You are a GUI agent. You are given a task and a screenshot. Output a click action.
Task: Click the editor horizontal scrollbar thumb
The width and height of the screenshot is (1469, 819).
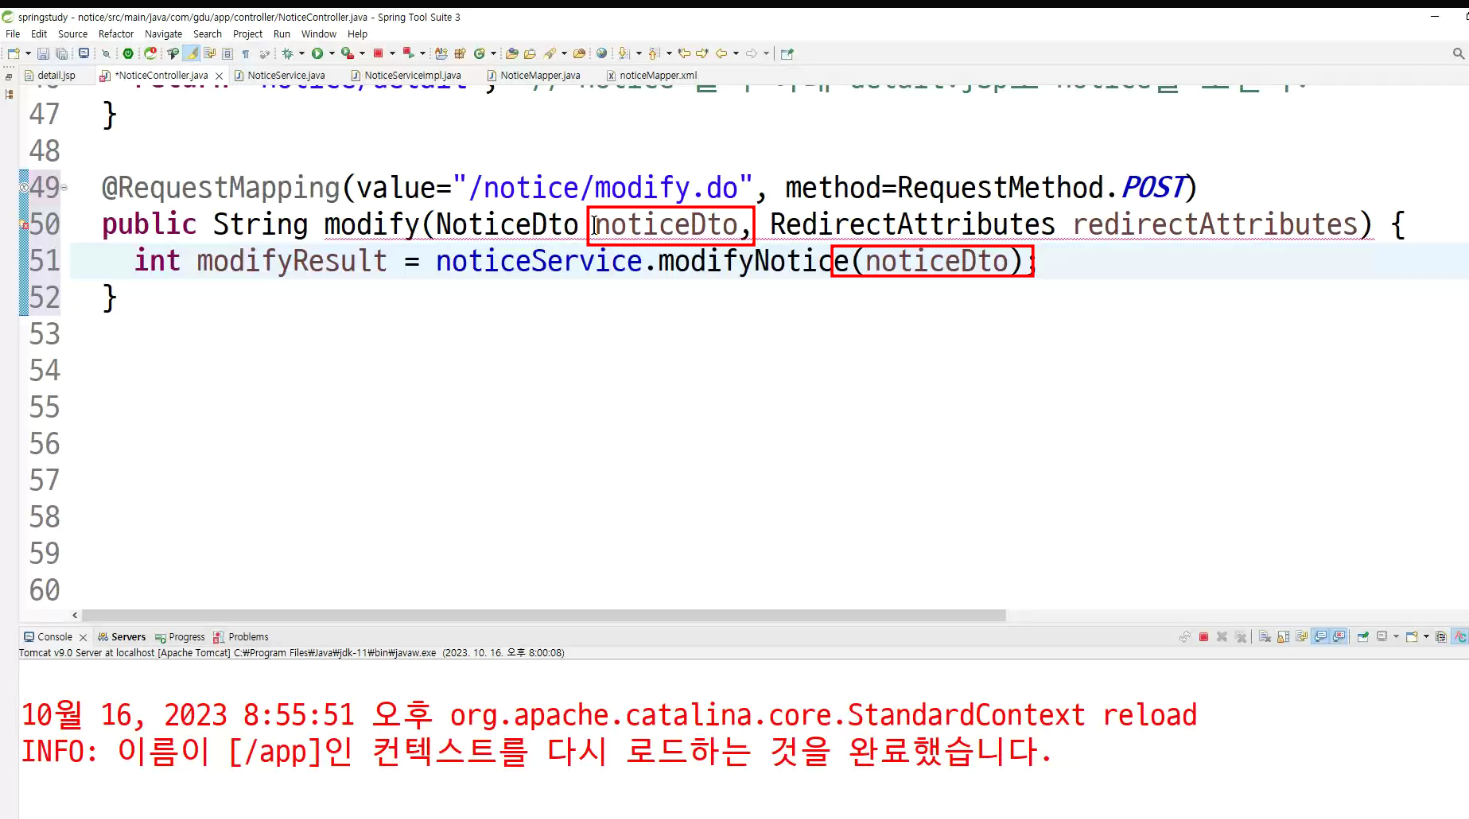544,615
